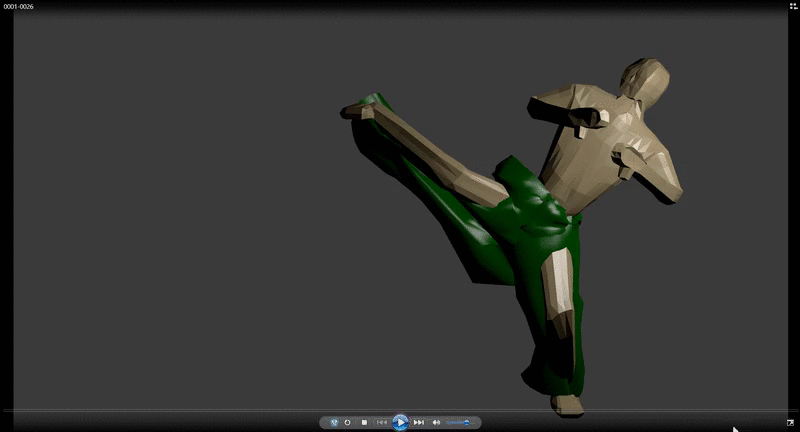Click the volume slider handle
This screenshot has width=800, height=432.
[x=466, y=423]
